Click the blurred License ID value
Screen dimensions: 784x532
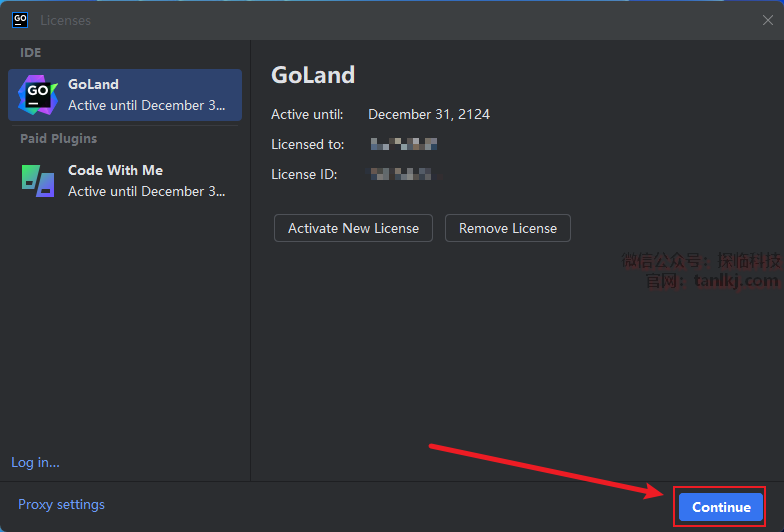click(x=401, y=174)
